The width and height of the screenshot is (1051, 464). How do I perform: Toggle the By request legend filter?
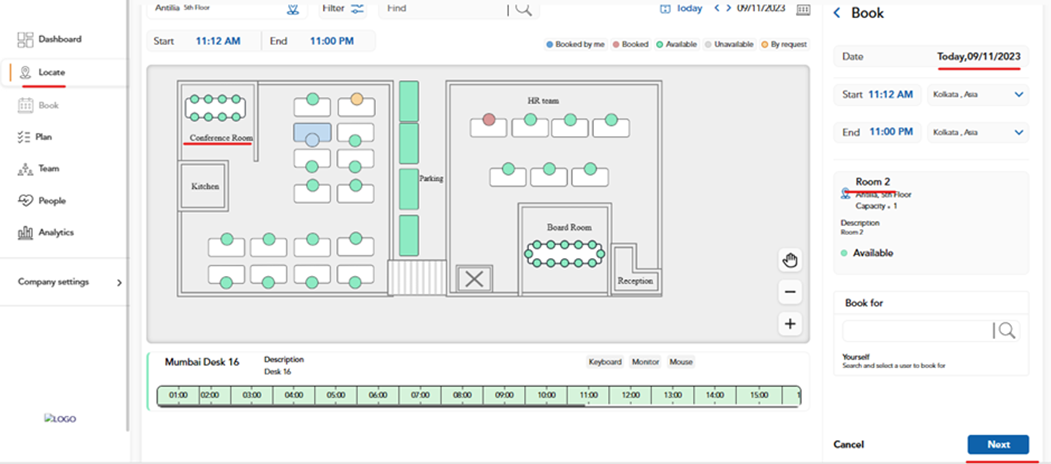[784, 44]
